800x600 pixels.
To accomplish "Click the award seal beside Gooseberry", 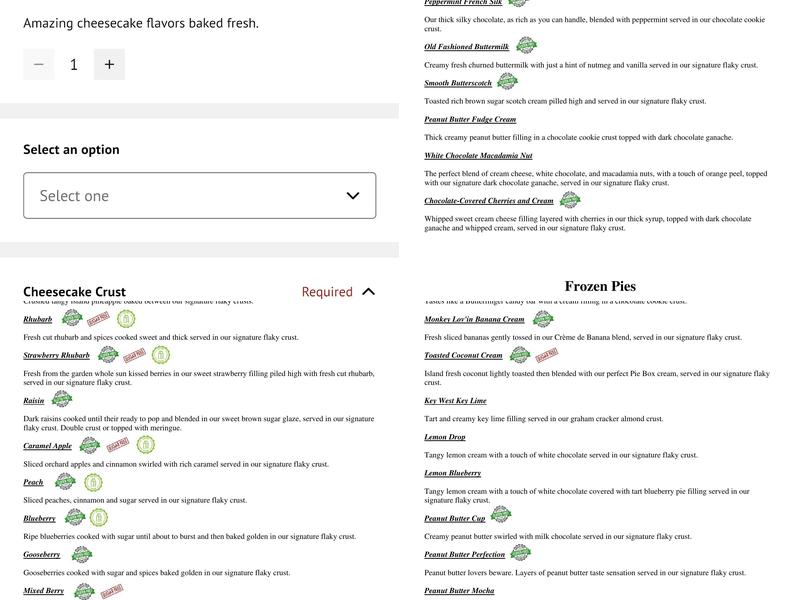I will [x=85, y=552].
